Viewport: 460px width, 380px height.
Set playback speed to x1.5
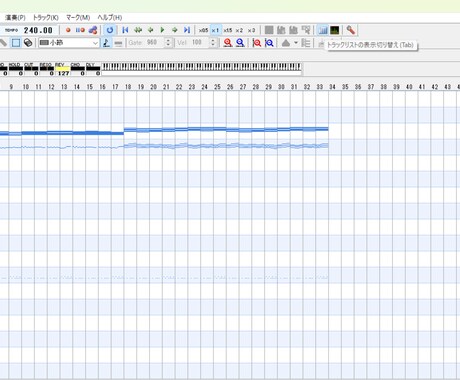point(228,30)
